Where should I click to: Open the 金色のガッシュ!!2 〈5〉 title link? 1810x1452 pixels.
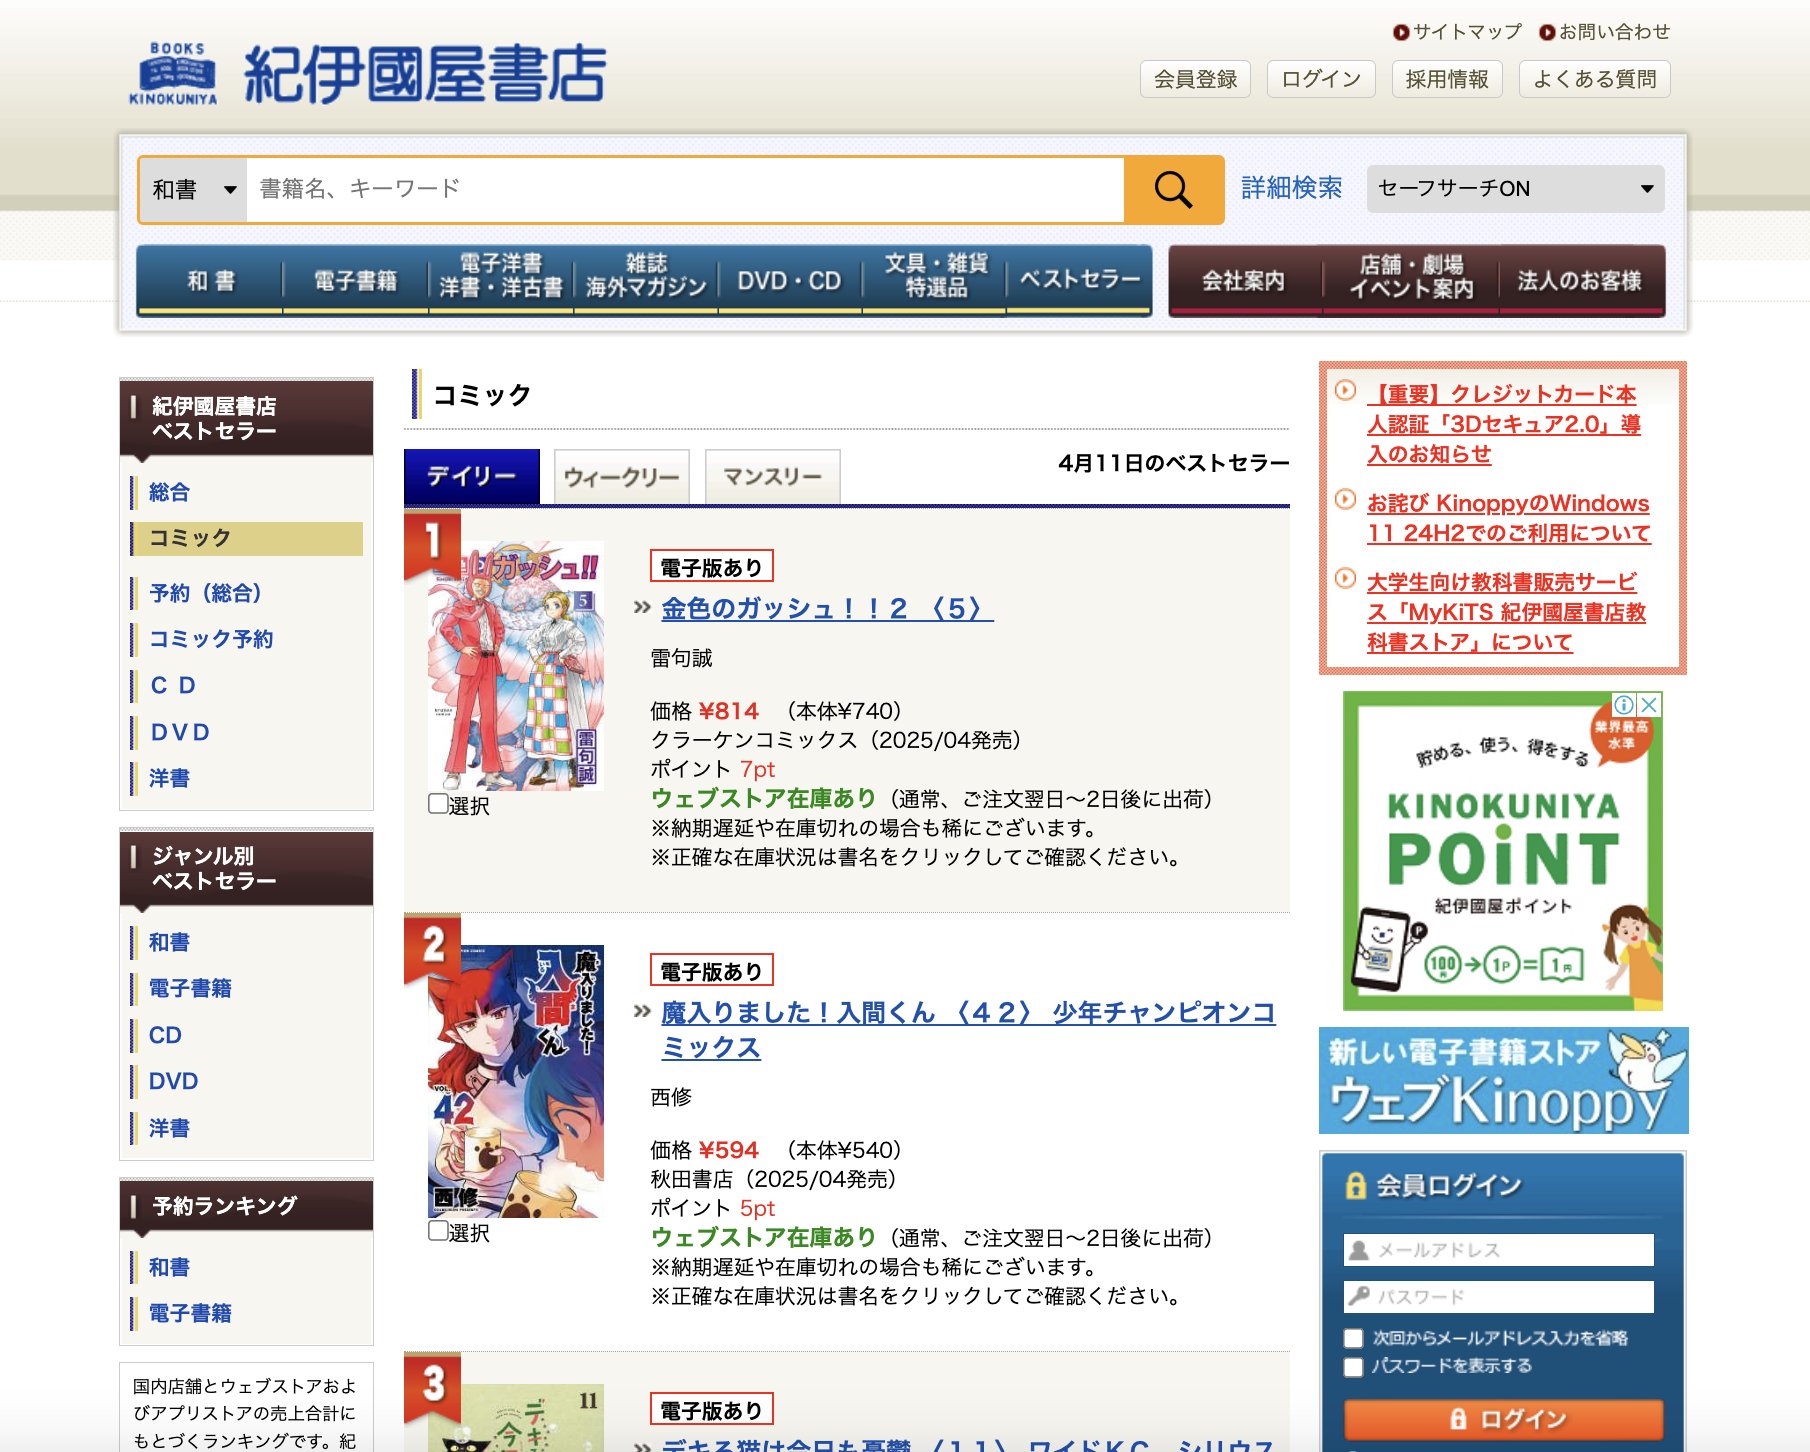pyautogui.click(x=827, y=609)
